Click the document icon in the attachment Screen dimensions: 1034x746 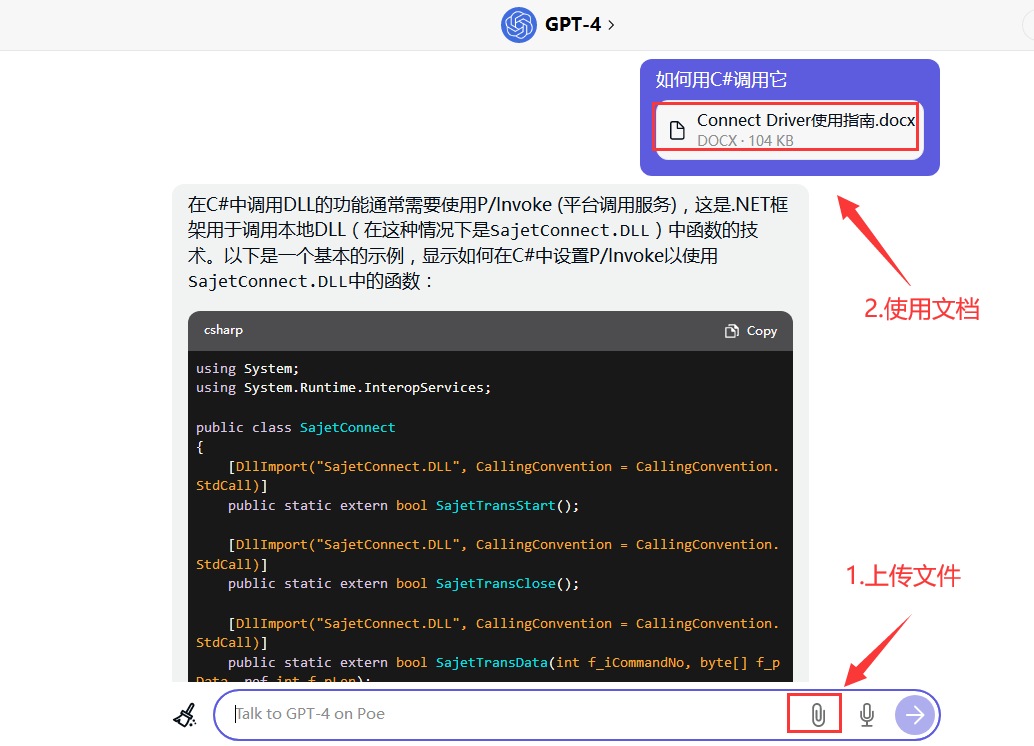click(677, 130)
